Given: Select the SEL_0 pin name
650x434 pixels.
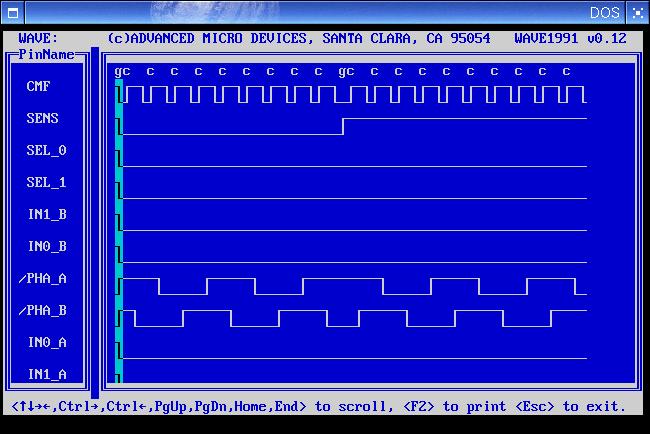Looking at the screenshot, I should click(x=46, y=150).
